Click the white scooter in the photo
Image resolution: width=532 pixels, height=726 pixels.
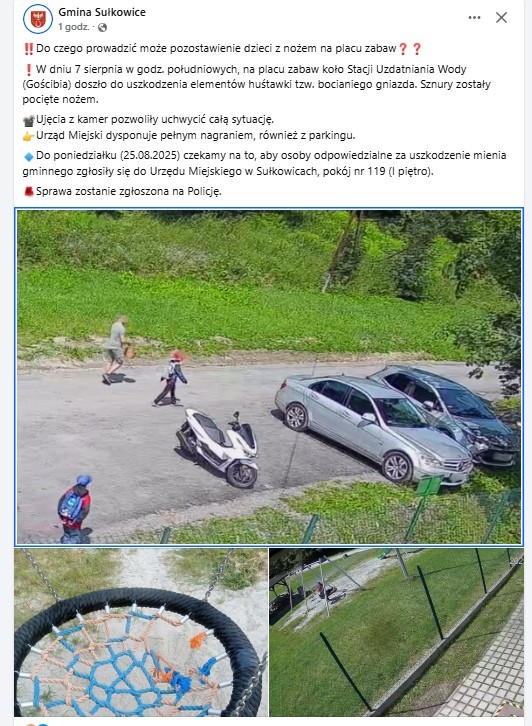click(x=217, y=447)
